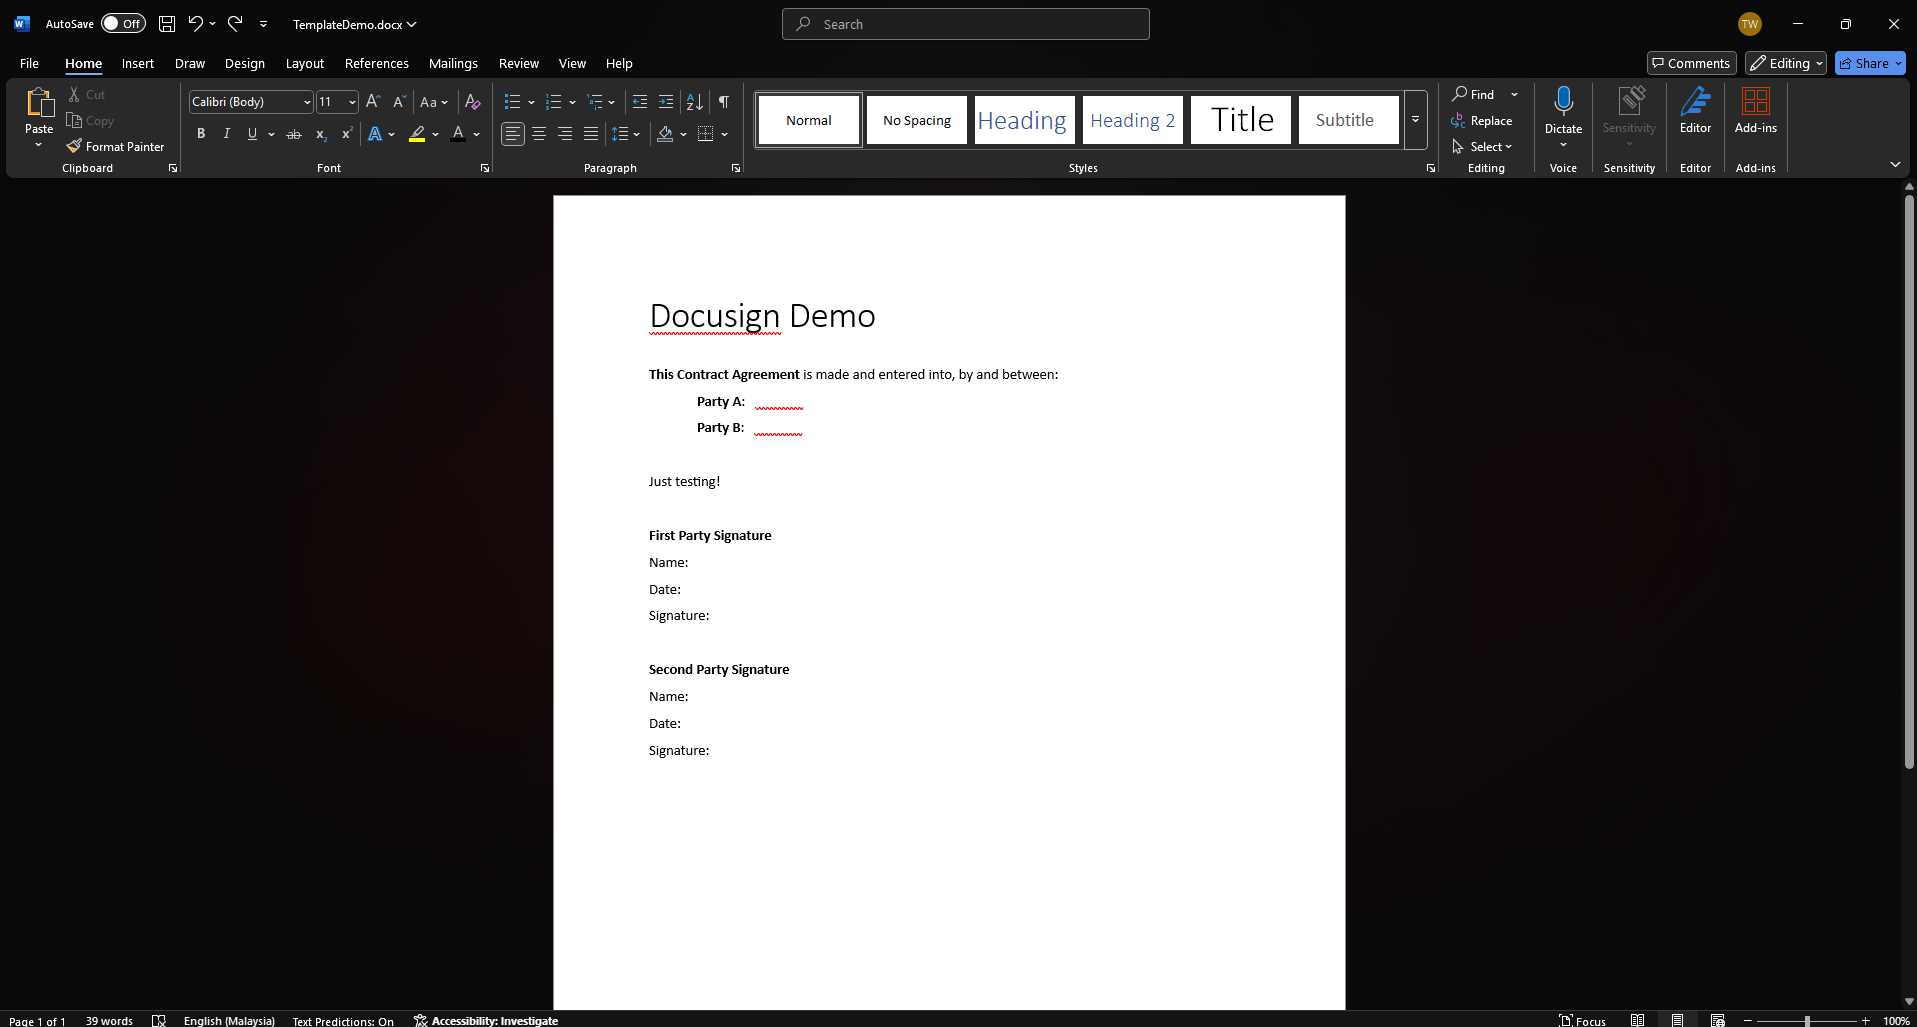Click the zoom slider handle
This screenshot has width=1917, height=1027.
[1807, 1020]
